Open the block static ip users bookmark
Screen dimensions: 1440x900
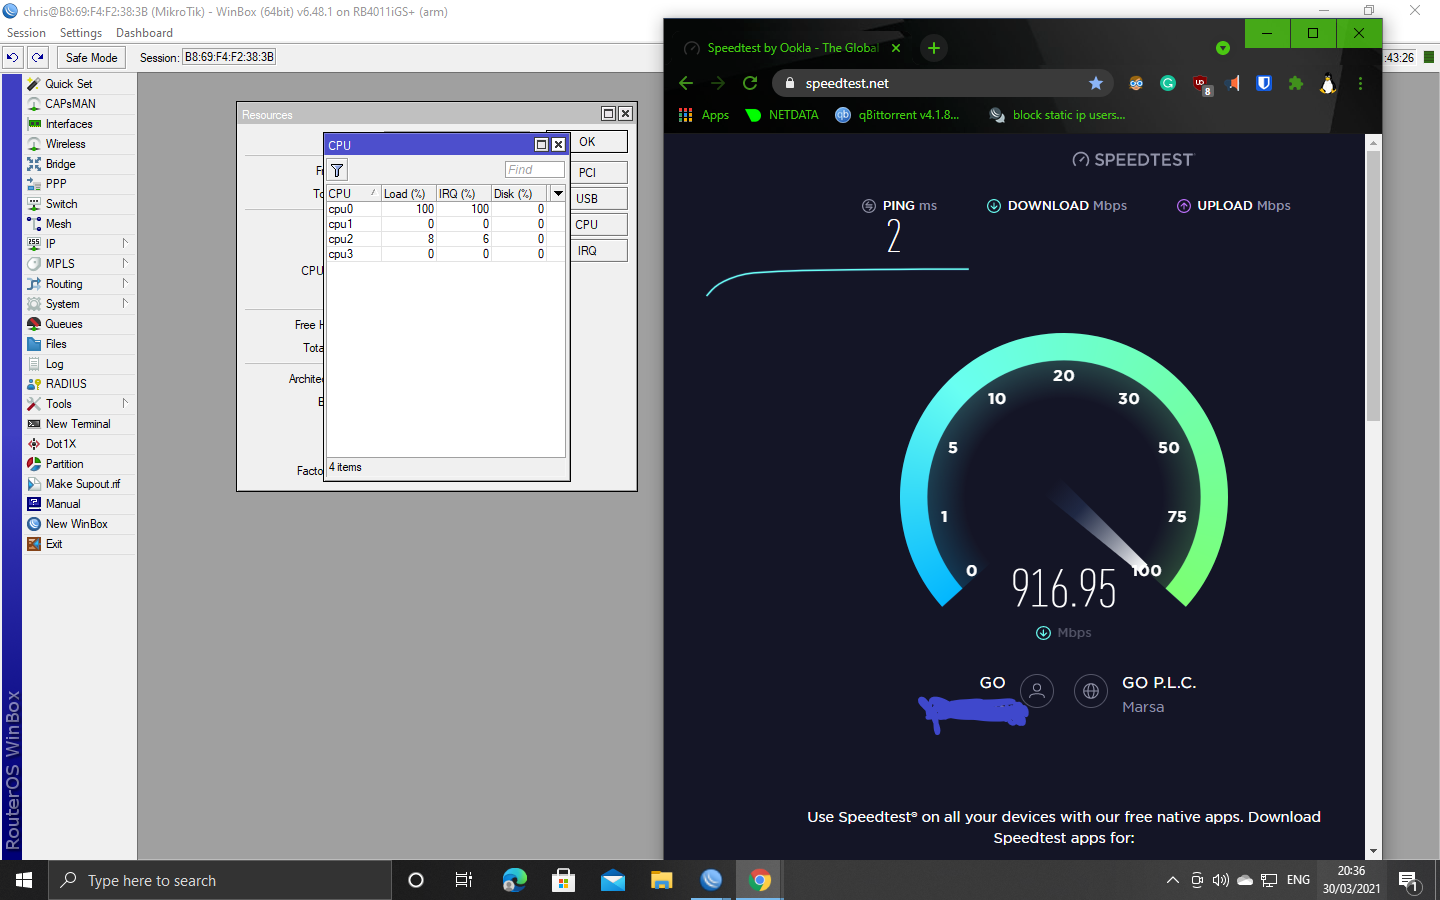tap(1058, 115)
